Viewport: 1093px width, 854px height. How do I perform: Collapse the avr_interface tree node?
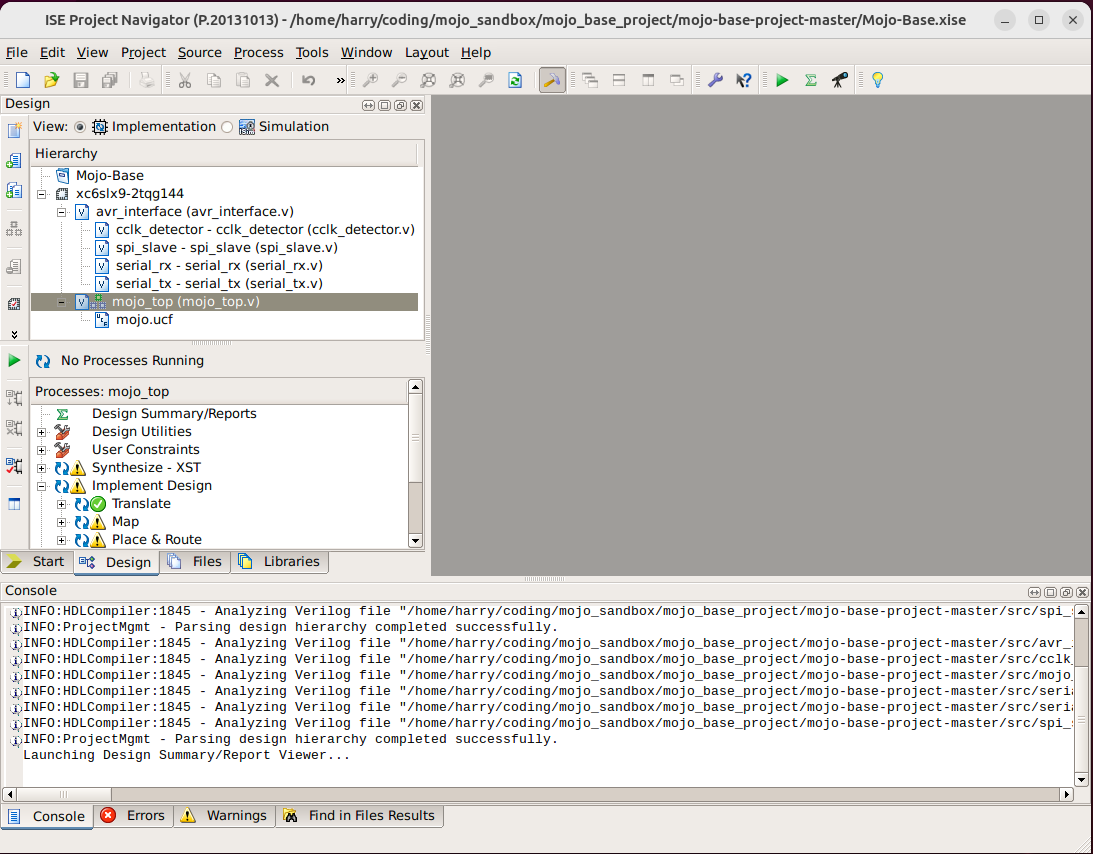pos(61,212)
